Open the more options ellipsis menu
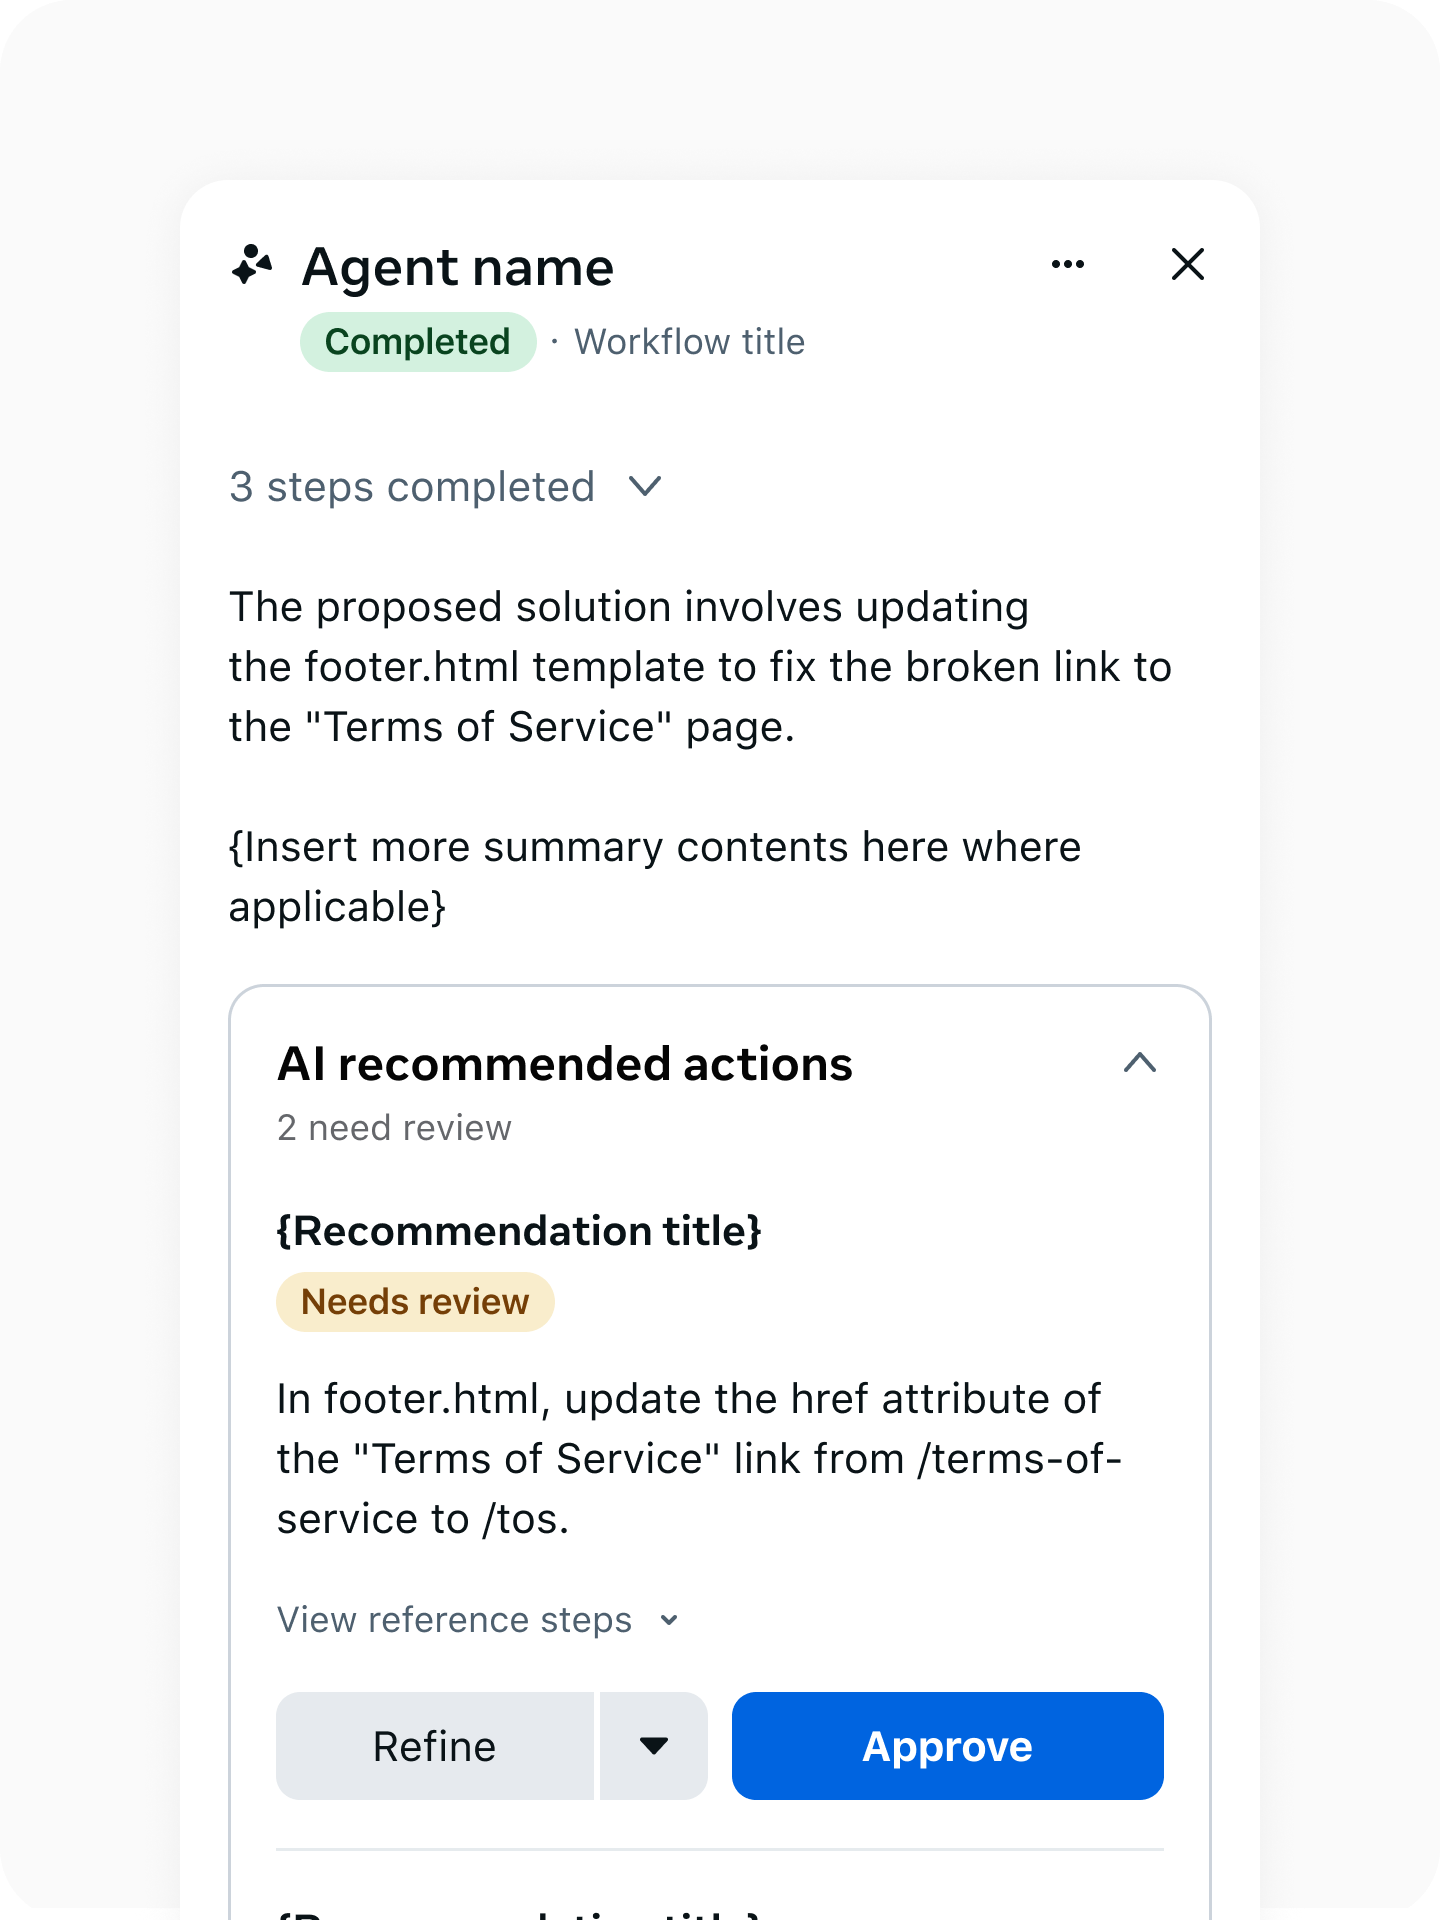 (1068, 265)
